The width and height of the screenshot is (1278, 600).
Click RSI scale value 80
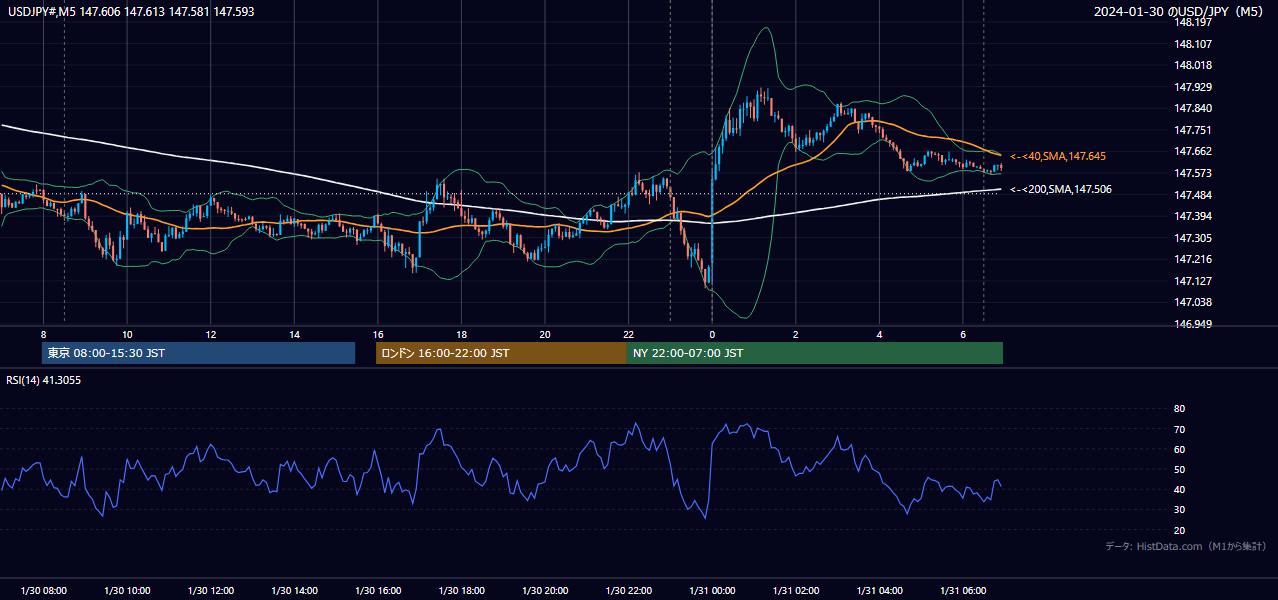(x=1180, y=409)
